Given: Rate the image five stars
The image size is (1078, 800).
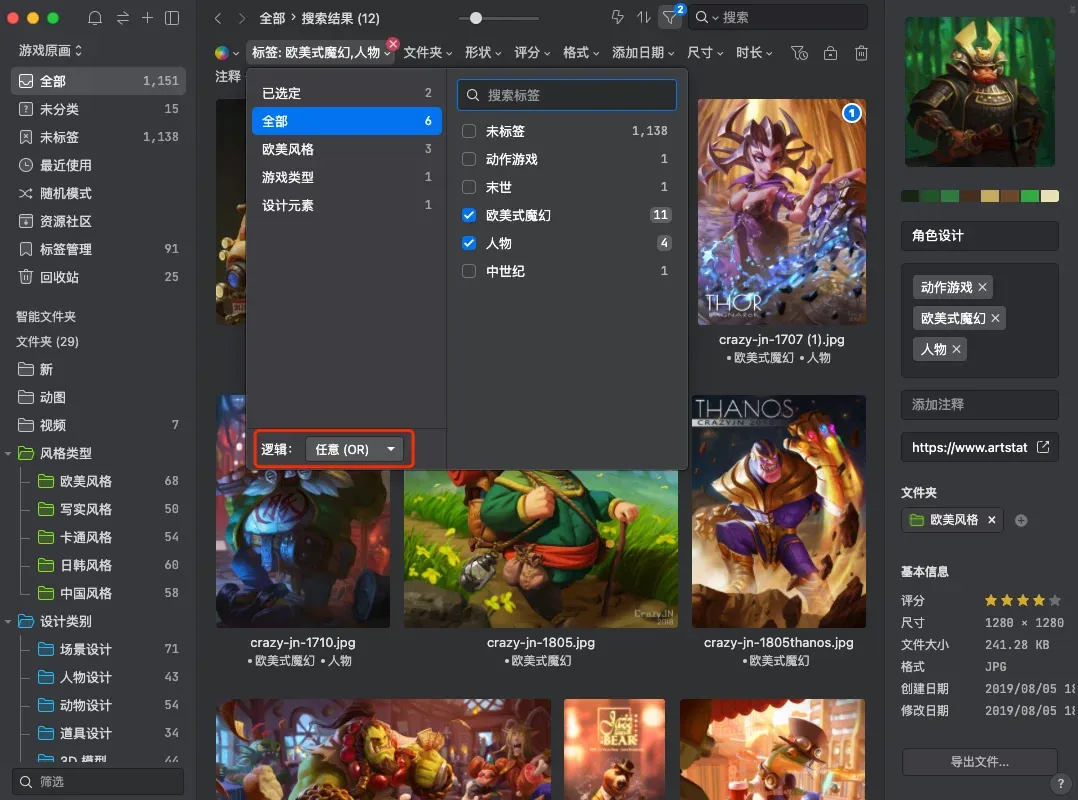Looking at the screenshot, I should point(1055,601).
